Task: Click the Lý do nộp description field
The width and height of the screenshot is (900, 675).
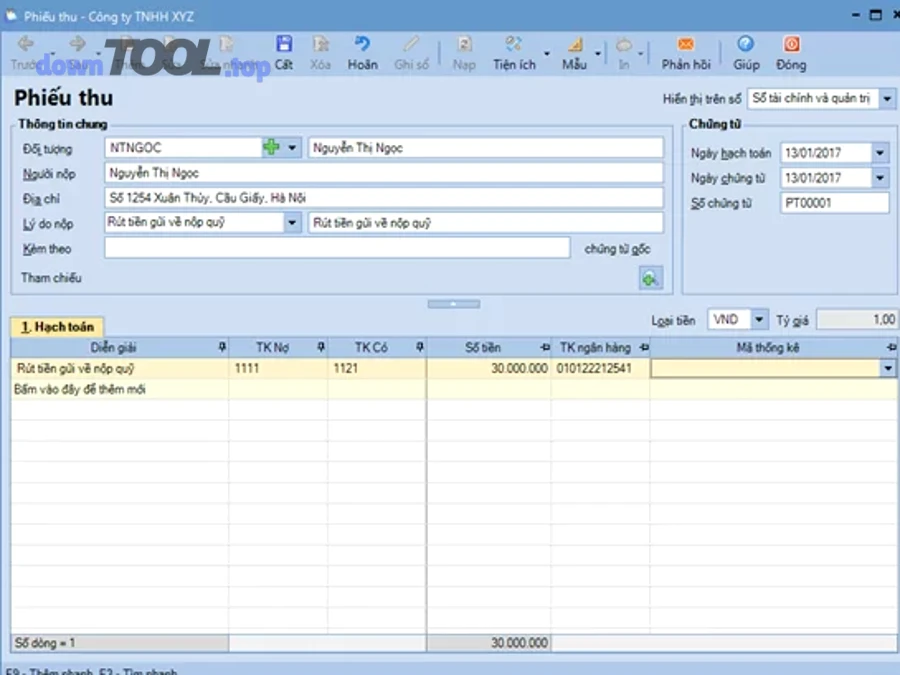Action: [486, 223]
